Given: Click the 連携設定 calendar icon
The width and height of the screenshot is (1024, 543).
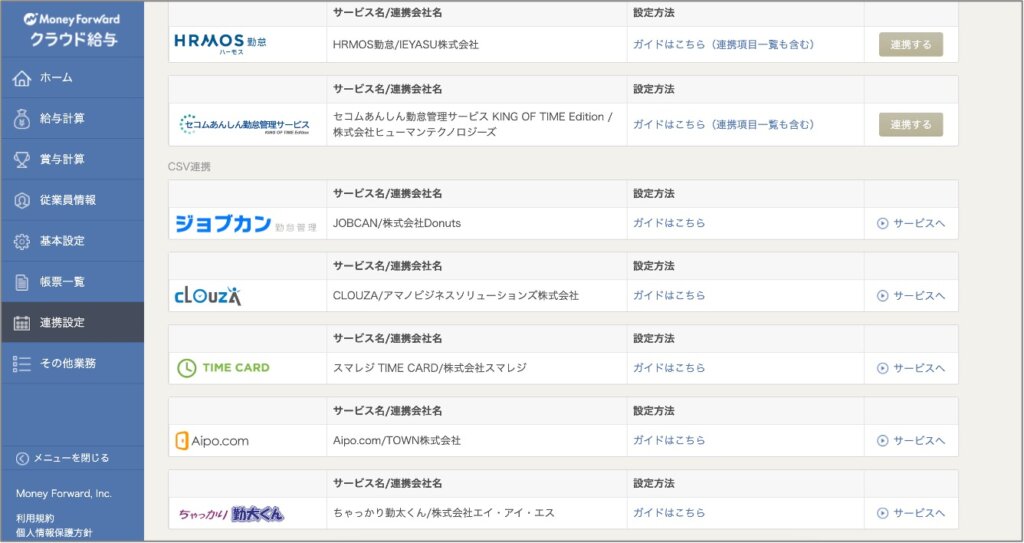Looking at the screenshot, I should pyautogui.click(x=22, y=323).
